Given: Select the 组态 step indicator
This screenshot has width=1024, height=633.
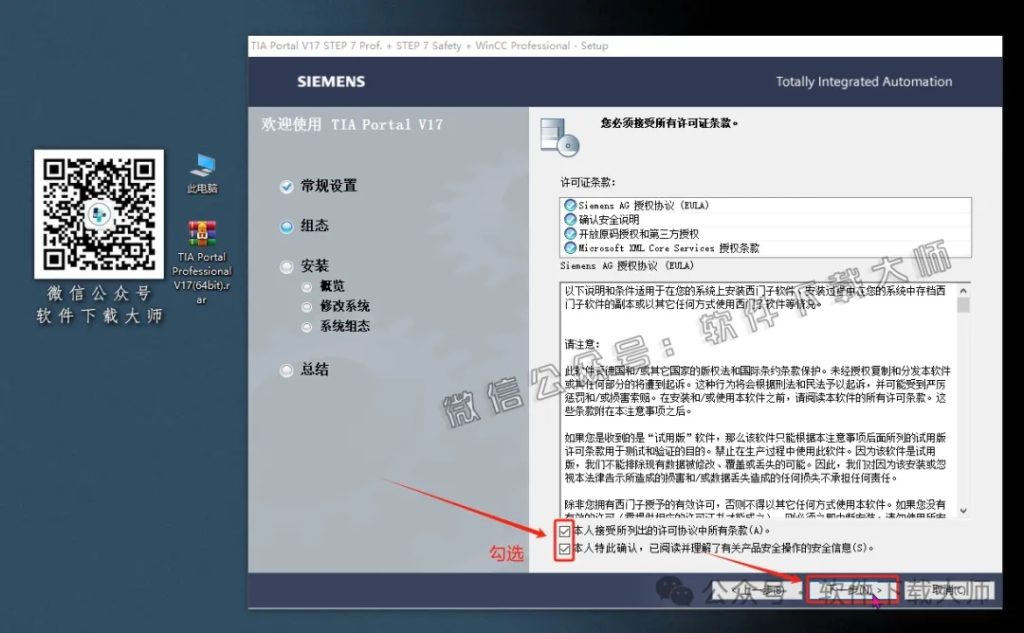Looking at the screenshot, I should 285,226.
